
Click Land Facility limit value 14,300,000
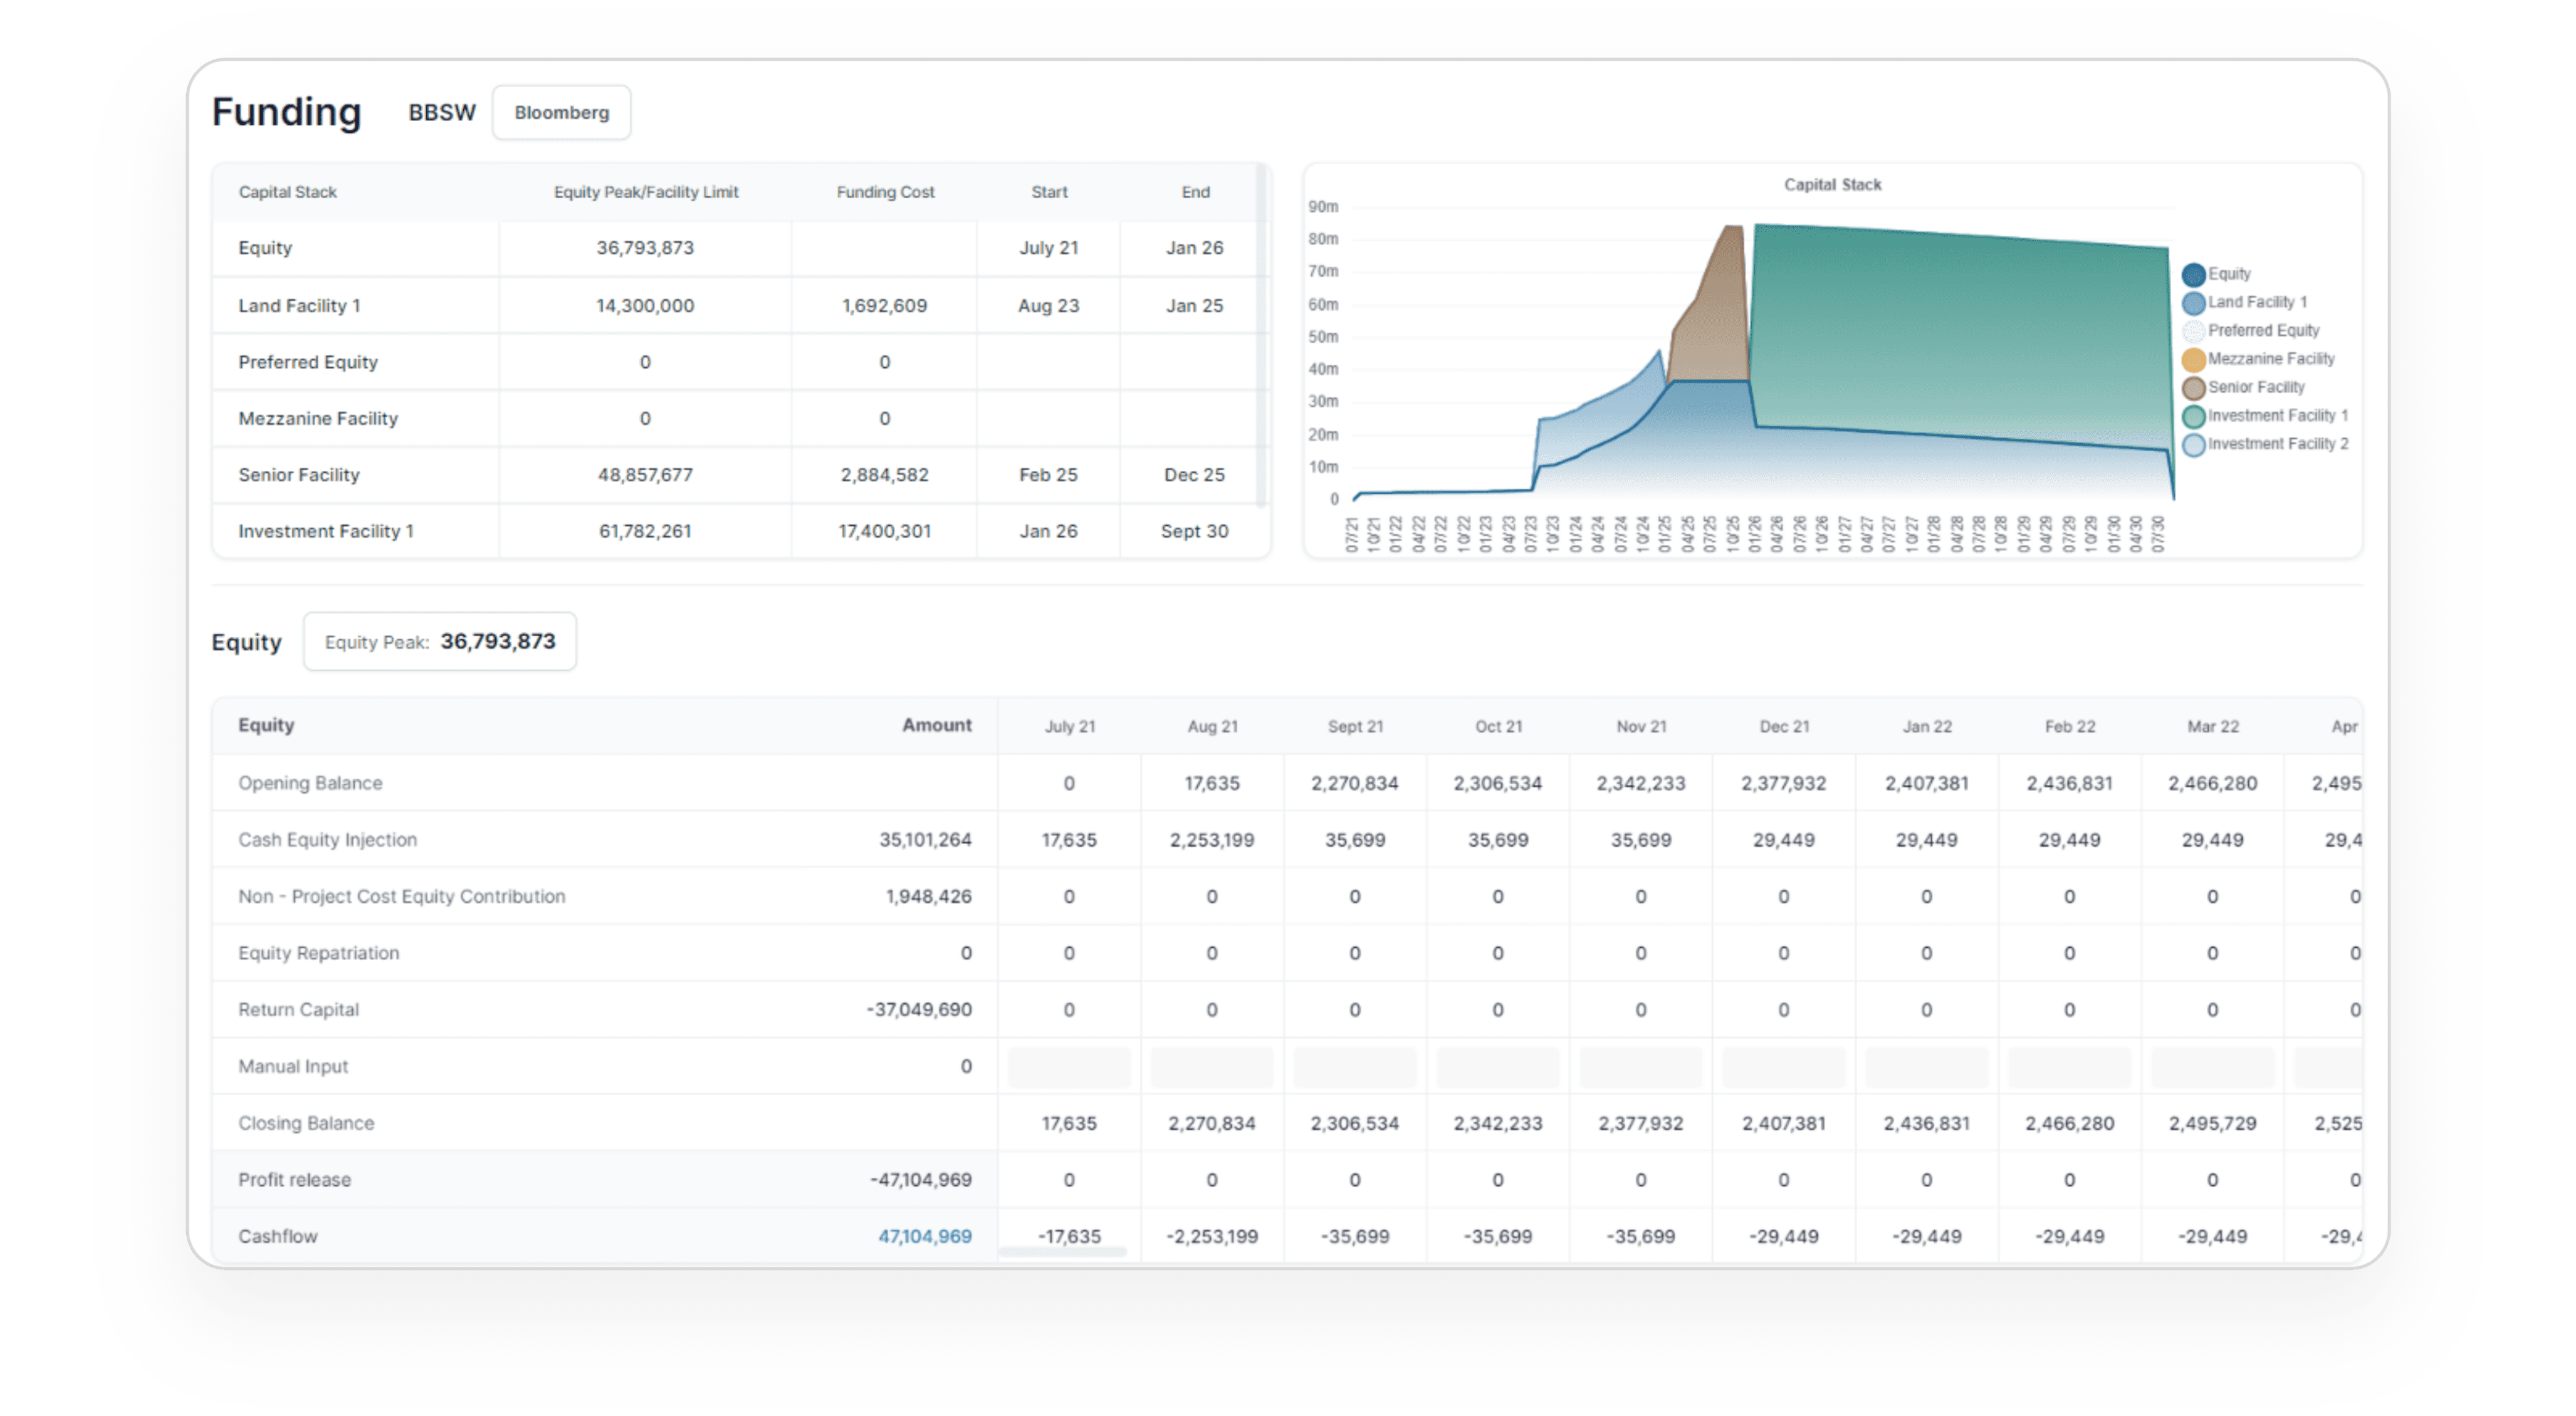coord(645,305)
